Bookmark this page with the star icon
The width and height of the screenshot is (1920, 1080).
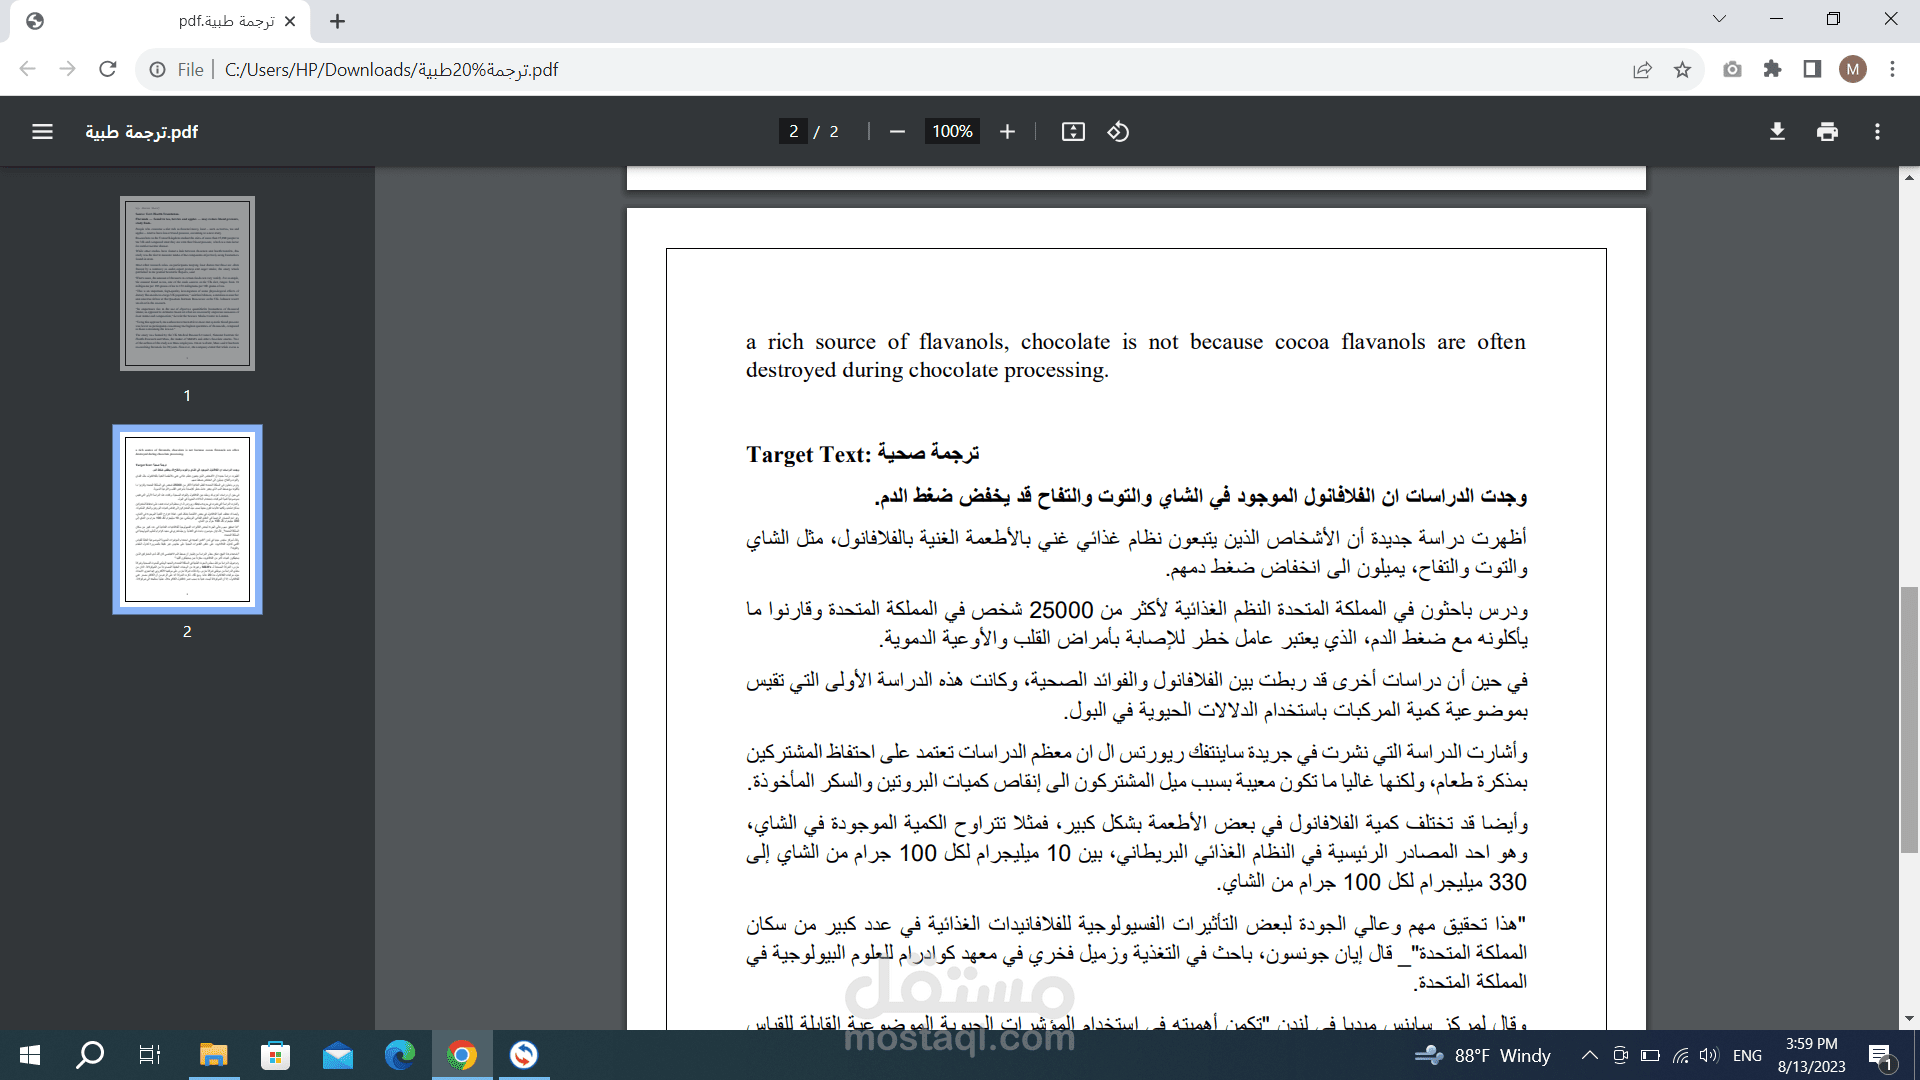click(x=1682, y=70)
